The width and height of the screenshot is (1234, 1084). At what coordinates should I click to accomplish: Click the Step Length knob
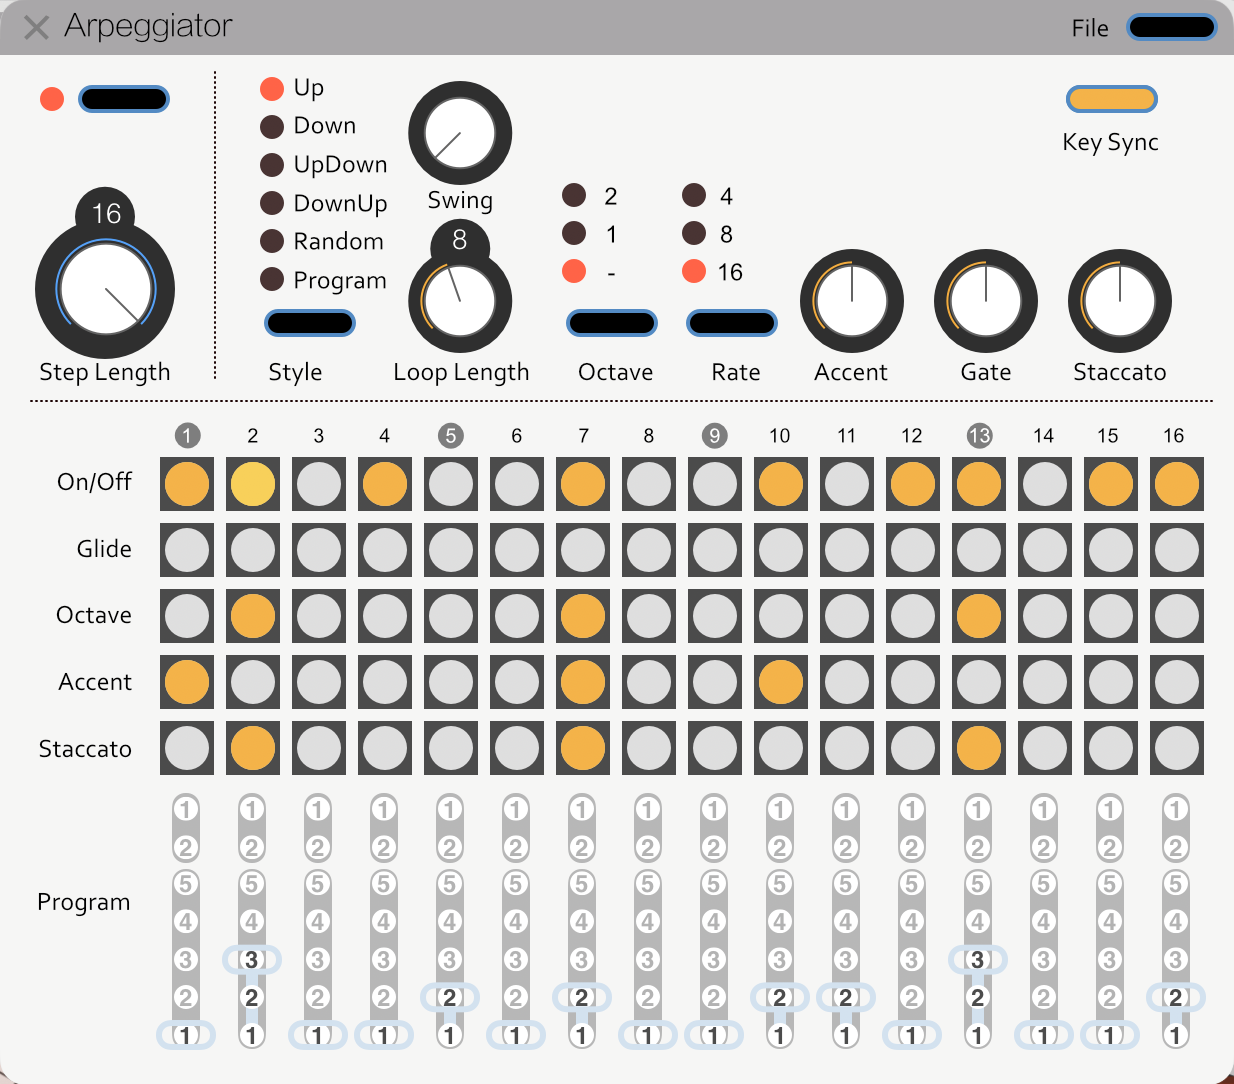pos(105,289)
